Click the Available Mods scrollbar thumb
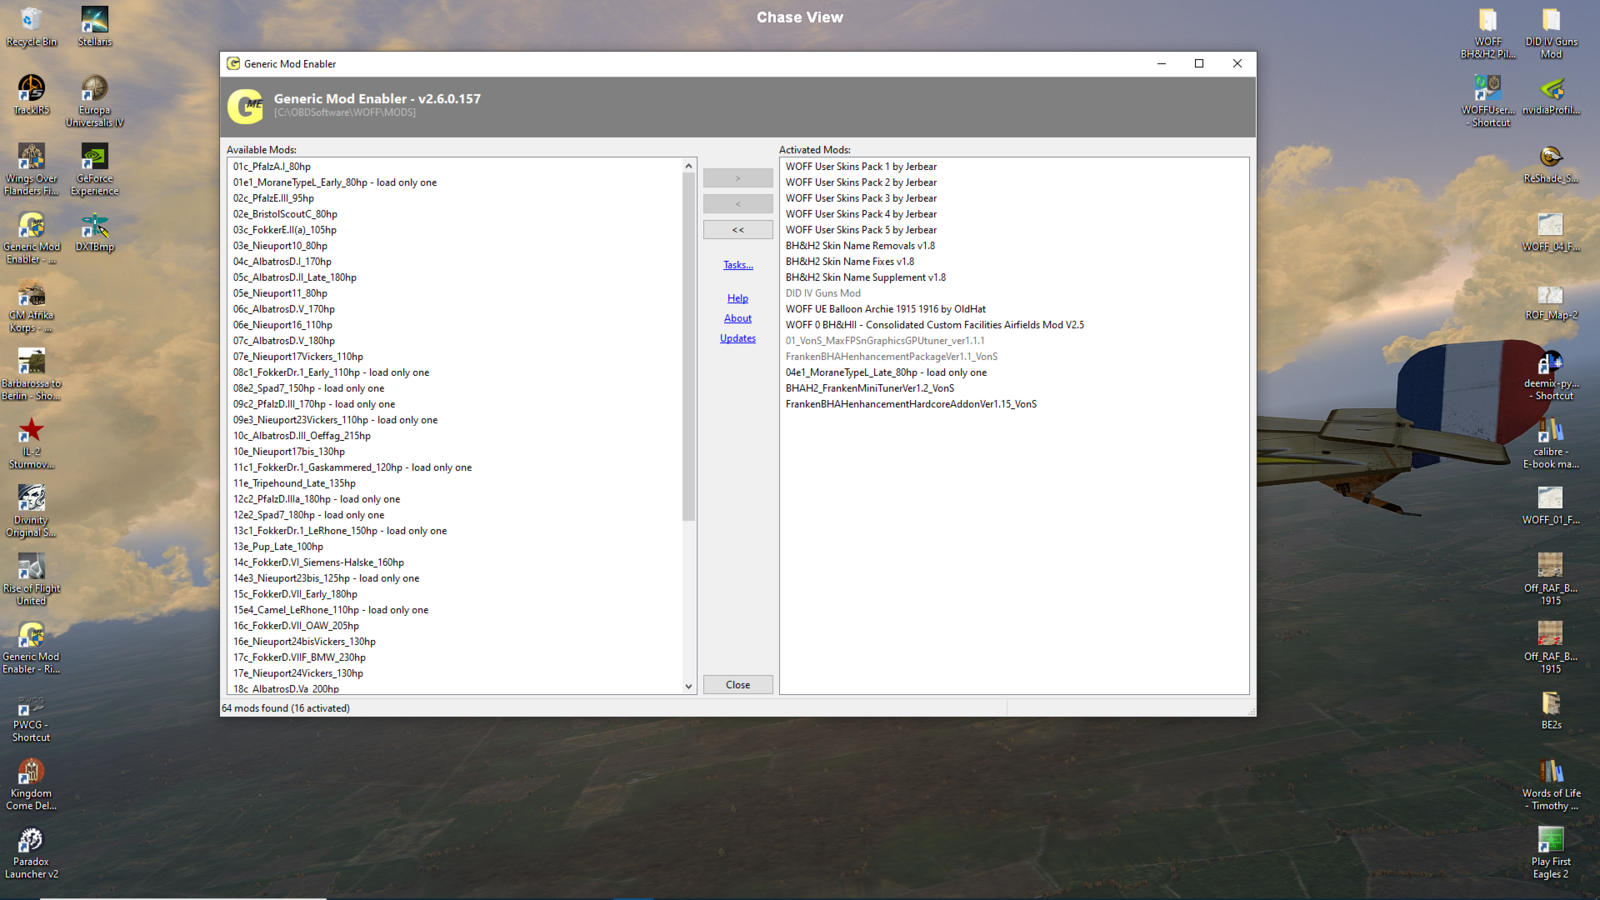Screen dimensions: 1600x900 (x=688, y=347)
